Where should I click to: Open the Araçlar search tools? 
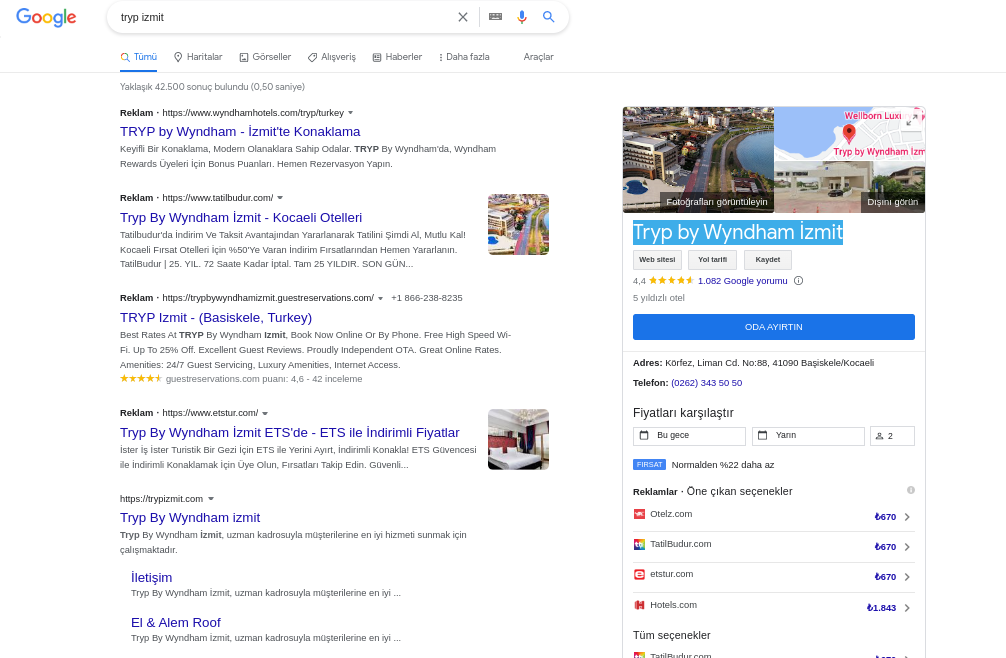[x=538, y=57]
